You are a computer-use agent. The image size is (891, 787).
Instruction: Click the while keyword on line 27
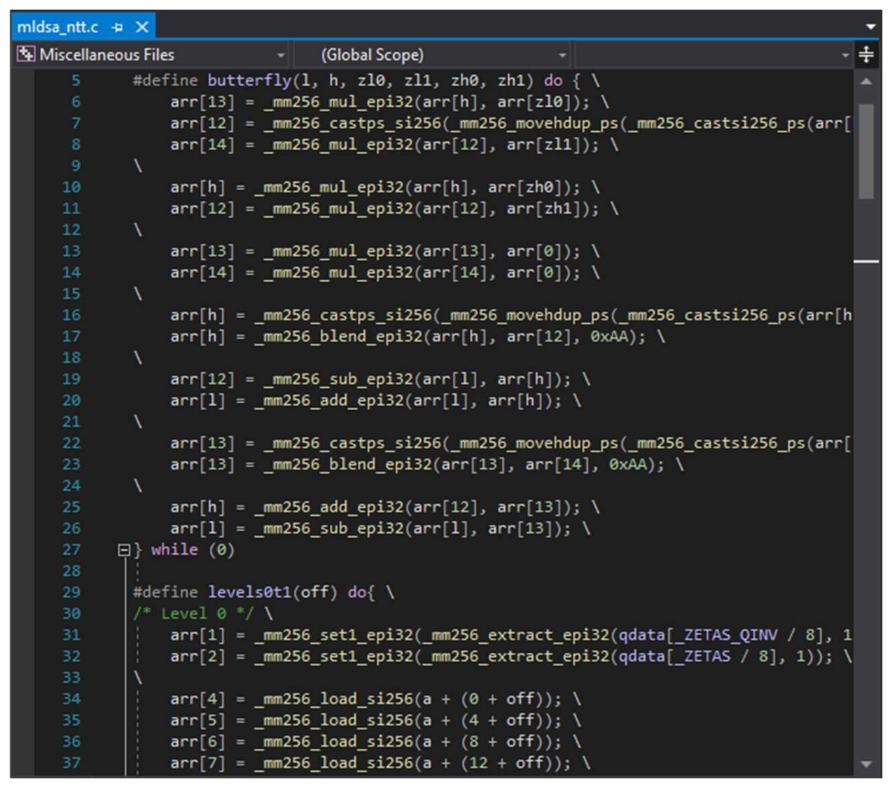click(174, 549)
